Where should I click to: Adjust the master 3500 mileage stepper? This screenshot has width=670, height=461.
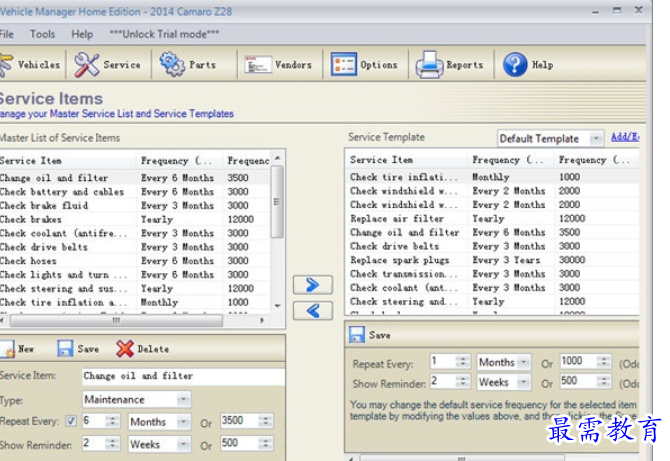click(x=265, y=421)
